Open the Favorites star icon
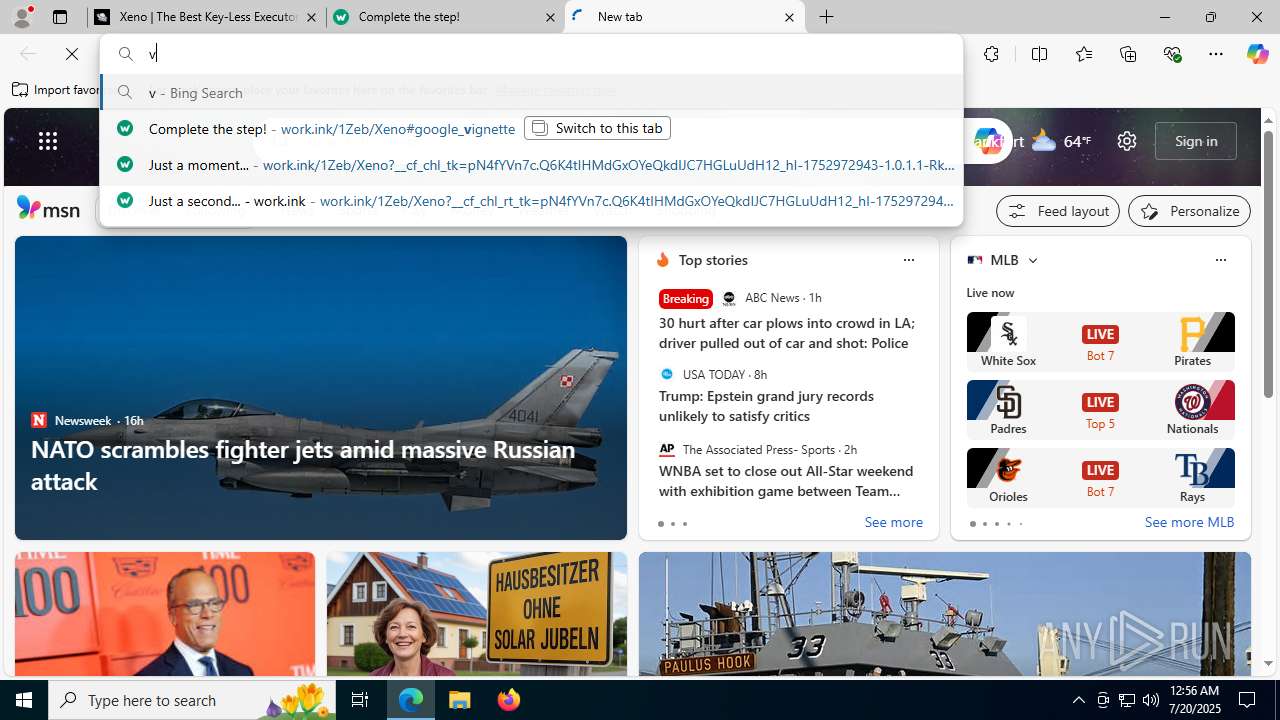 [1084, 54]
